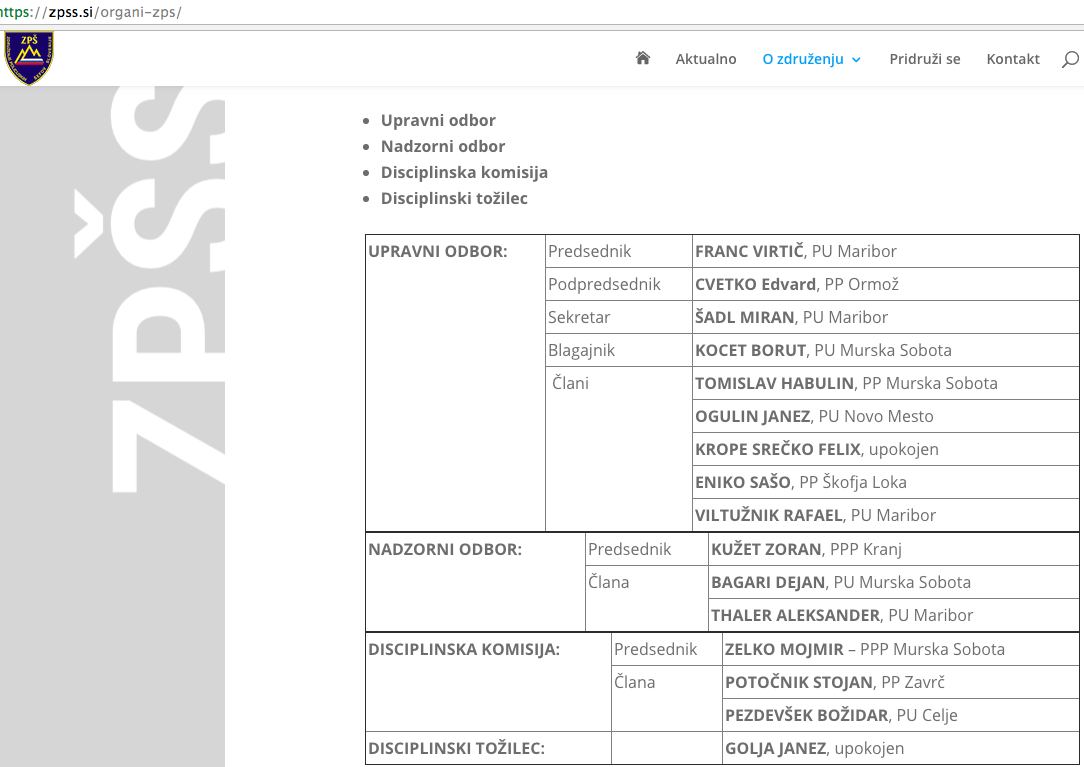Select ENIKO SAŠO, PP Škofja Loka cell
This screenshot has height=767, width=1084.
[886, 482]
